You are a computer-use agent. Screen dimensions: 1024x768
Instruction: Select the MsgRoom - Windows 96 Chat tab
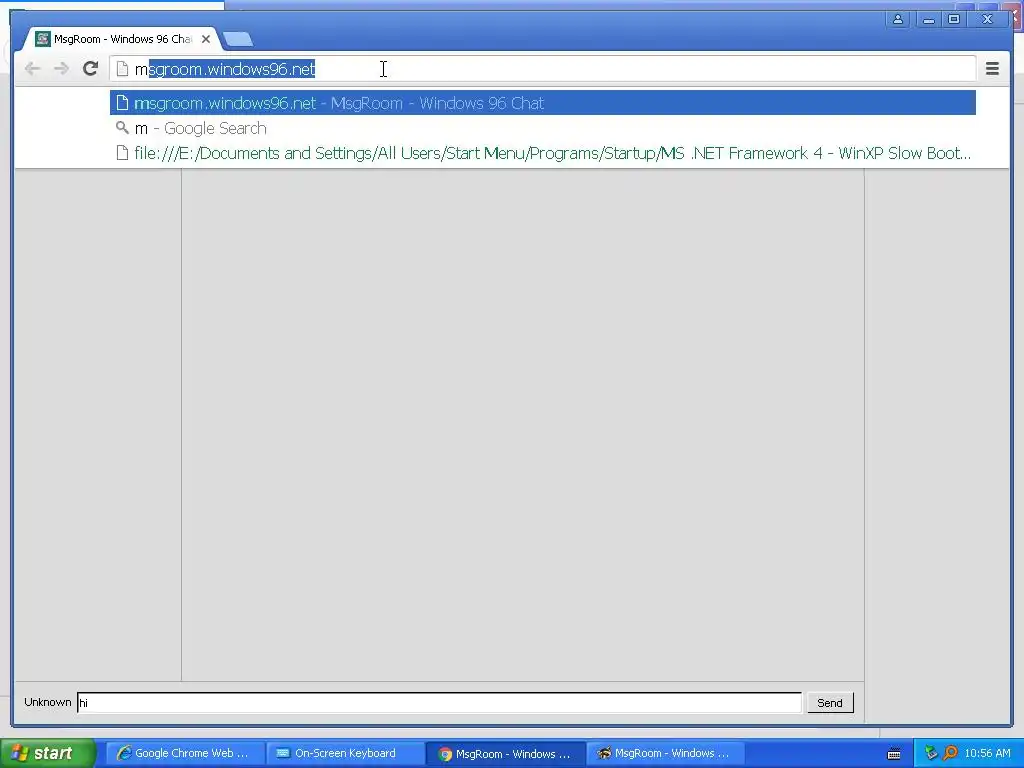pyautogui.click(x=121, y=39)
